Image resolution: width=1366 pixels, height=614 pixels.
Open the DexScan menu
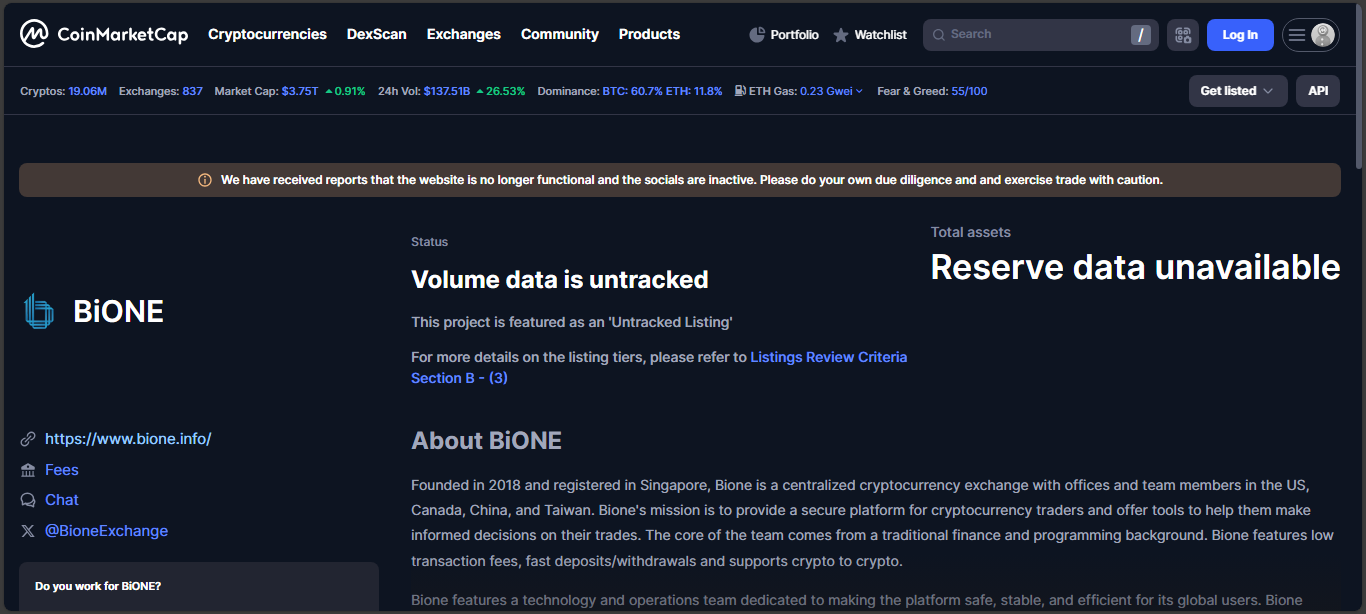[377, 34]
